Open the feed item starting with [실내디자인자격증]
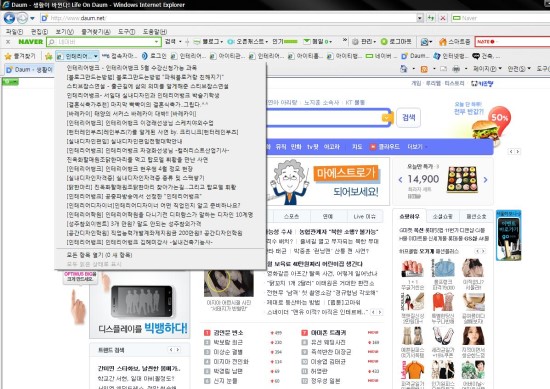550x389 pixels. pos(135,178)
